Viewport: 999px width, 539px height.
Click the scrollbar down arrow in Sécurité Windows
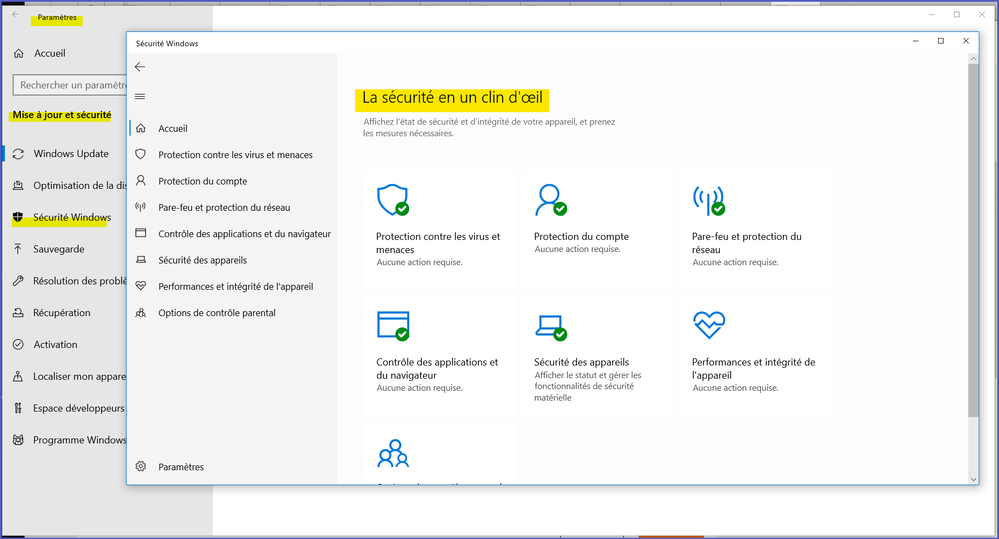[x=973, y=479]
